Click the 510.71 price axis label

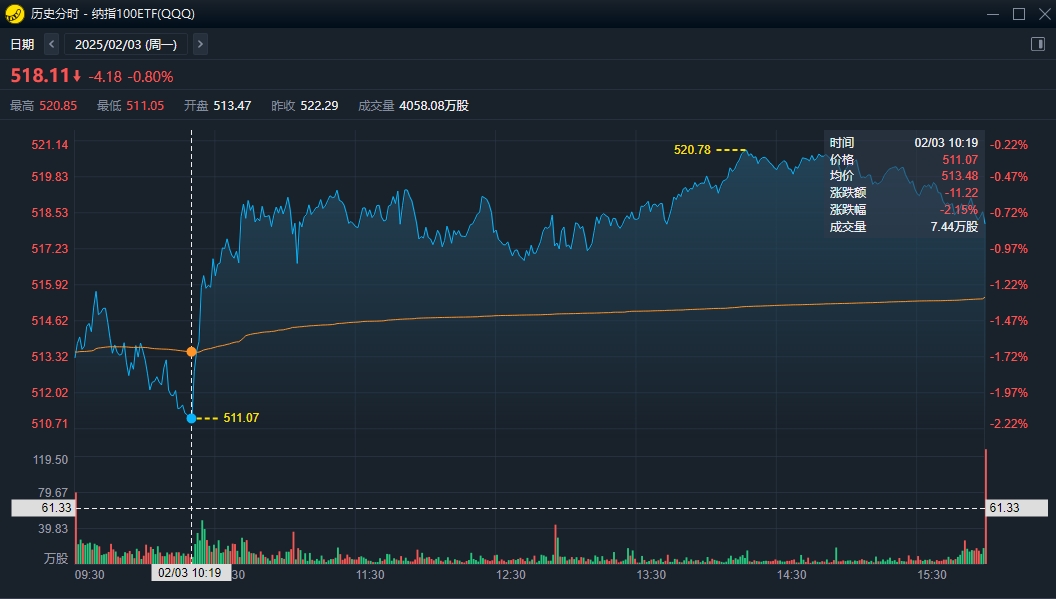coord(50,423)
